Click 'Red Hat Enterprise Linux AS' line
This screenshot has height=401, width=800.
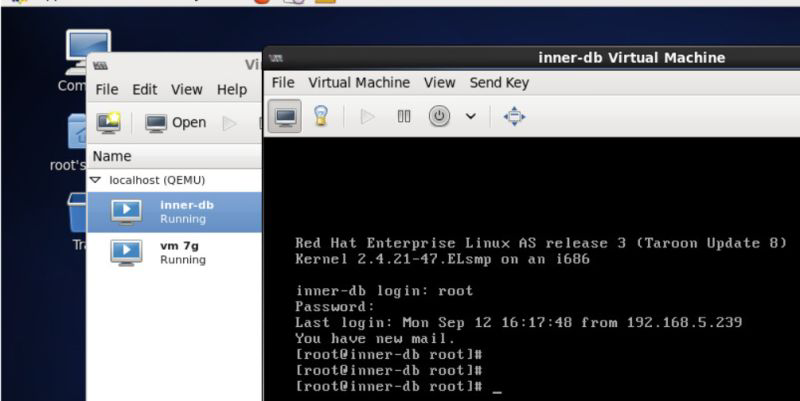coord(541,243)
